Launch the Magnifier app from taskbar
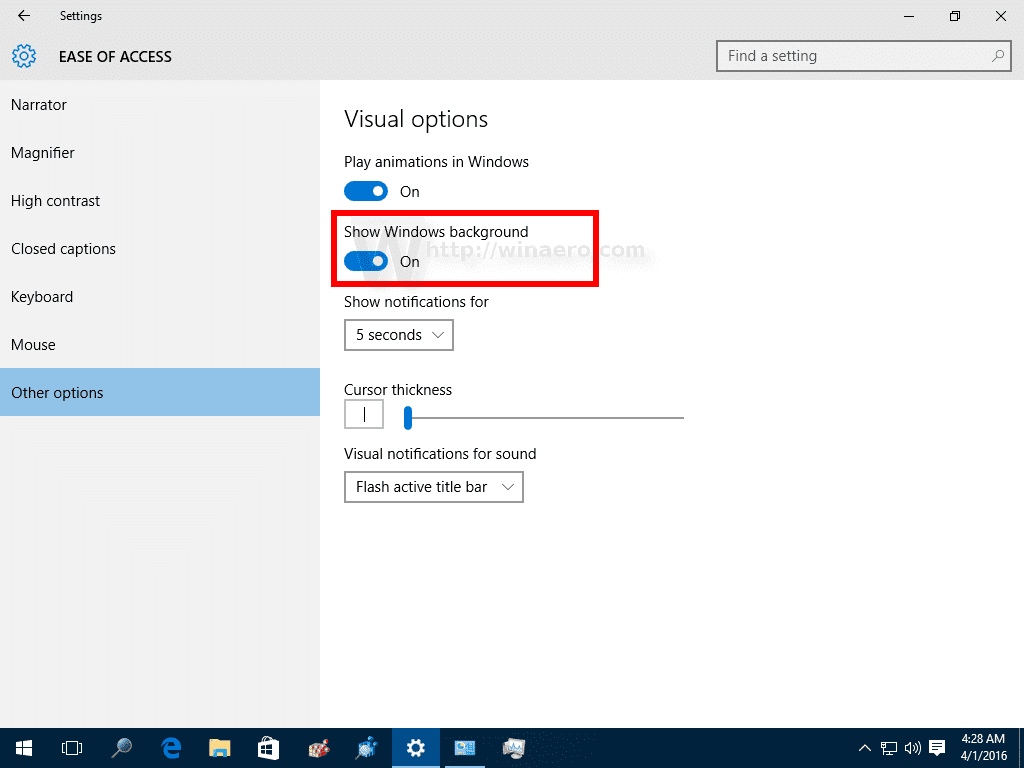This screenshot has width=1024, height=768. tap(121, 748)
